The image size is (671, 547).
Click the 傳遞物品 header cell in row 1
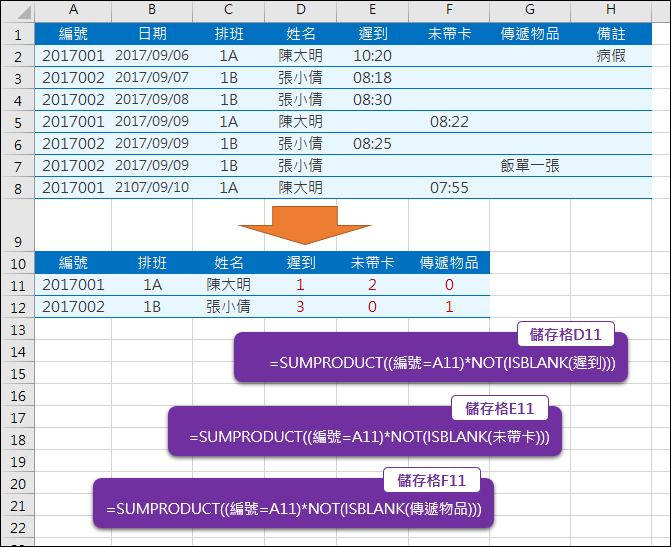[530, 34]
